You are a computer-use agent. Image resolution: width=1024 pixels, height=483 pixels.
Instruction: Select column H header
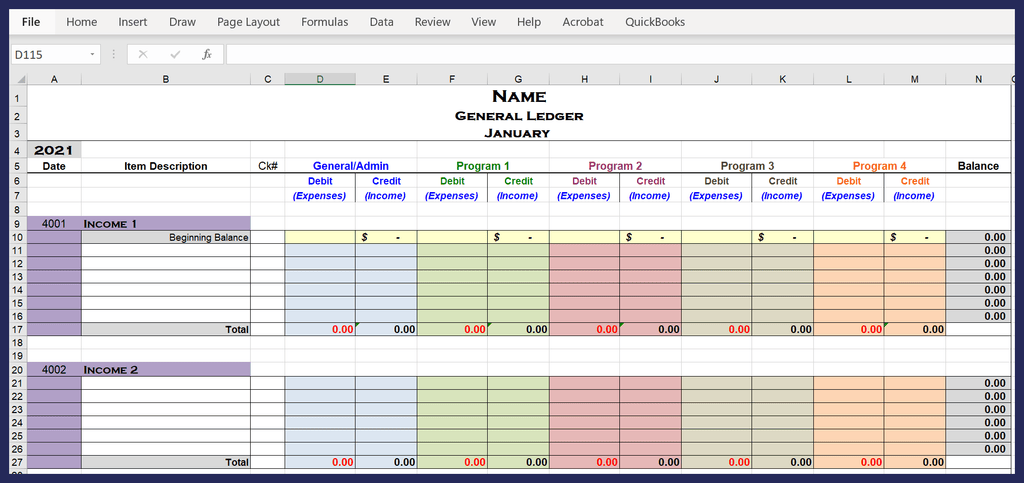coord(584,80)
